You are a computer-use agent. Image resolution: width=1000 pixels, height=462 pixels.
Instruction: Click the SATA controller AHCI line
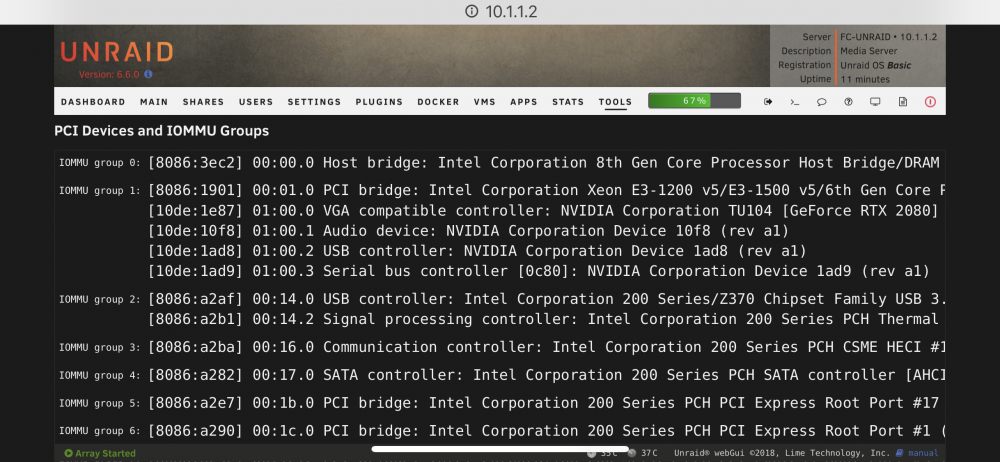[547, 375]
